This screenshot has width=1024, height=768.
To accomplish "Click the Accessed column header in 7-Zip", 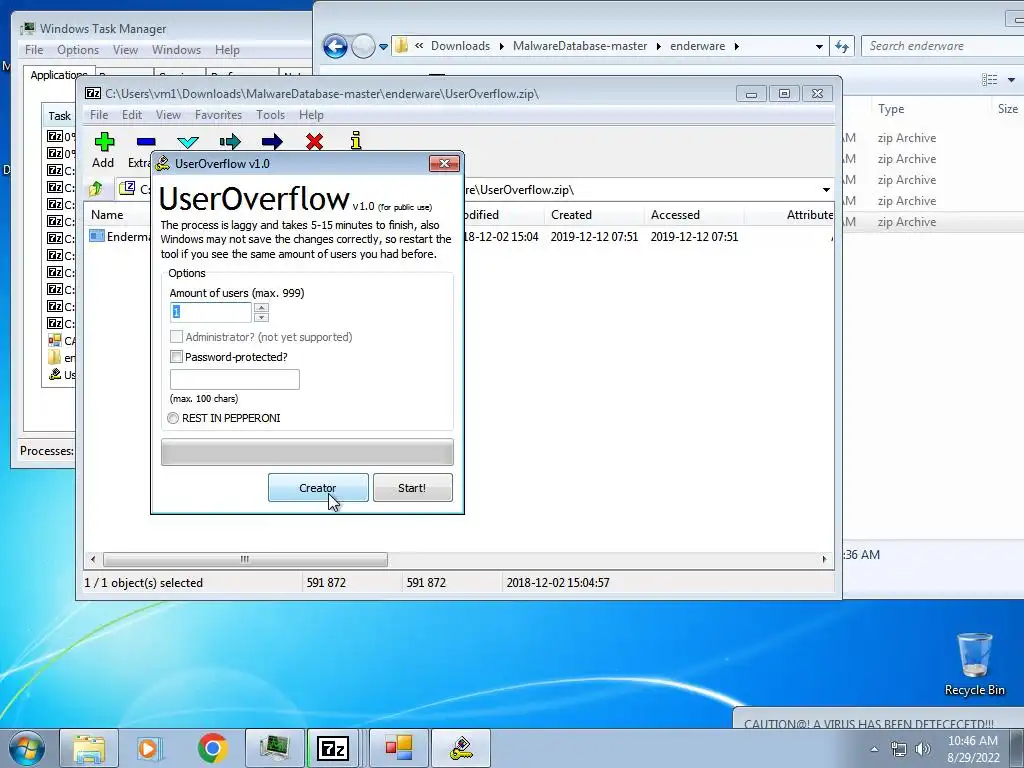I will pyautogui.click(x=694, y=215).
